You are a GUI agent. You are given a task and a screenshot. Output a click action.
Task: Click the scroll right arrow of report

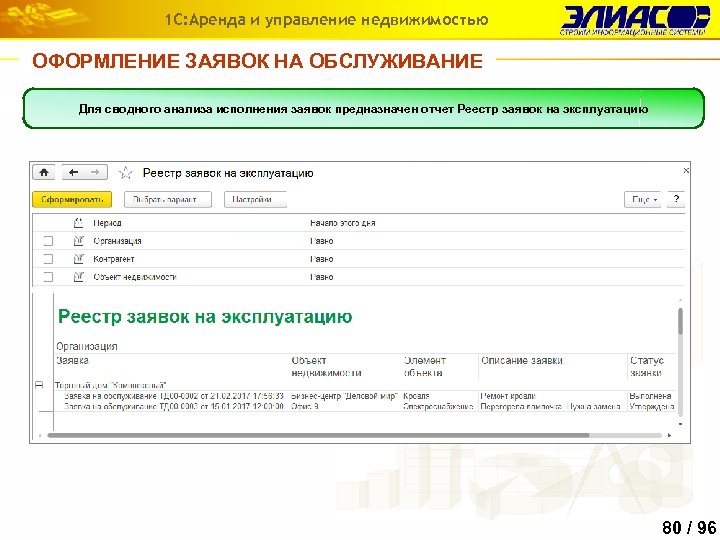[x=669, y=435]
